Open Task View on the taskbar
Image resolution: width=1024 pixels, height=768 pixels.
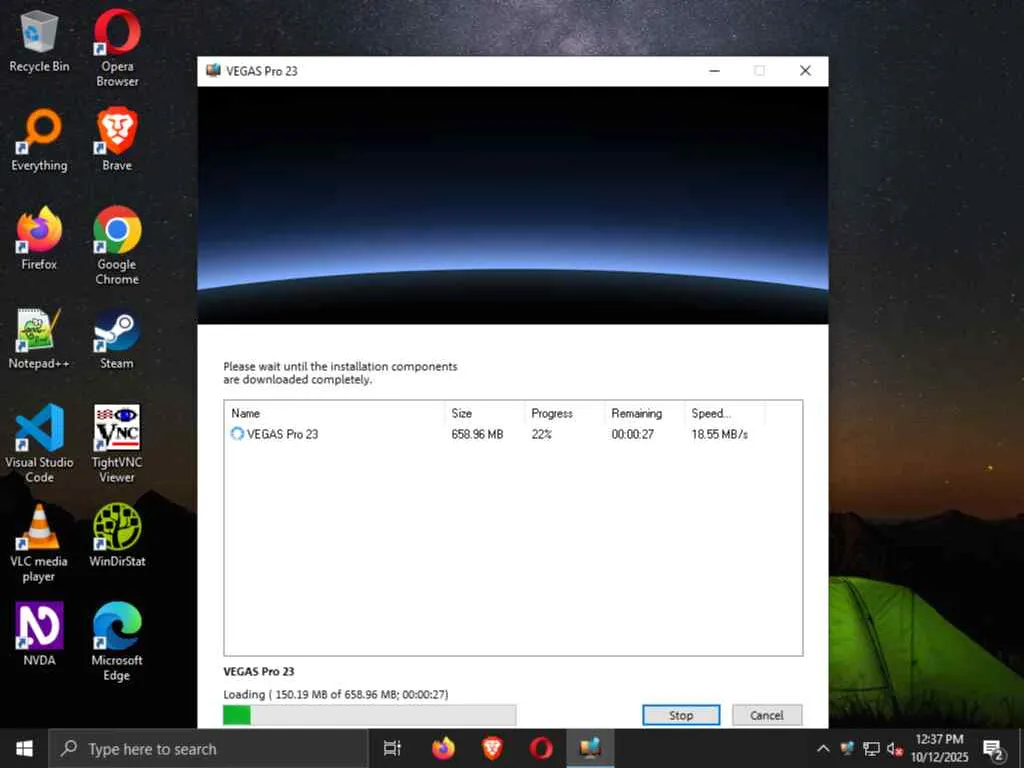click(392, 748)
